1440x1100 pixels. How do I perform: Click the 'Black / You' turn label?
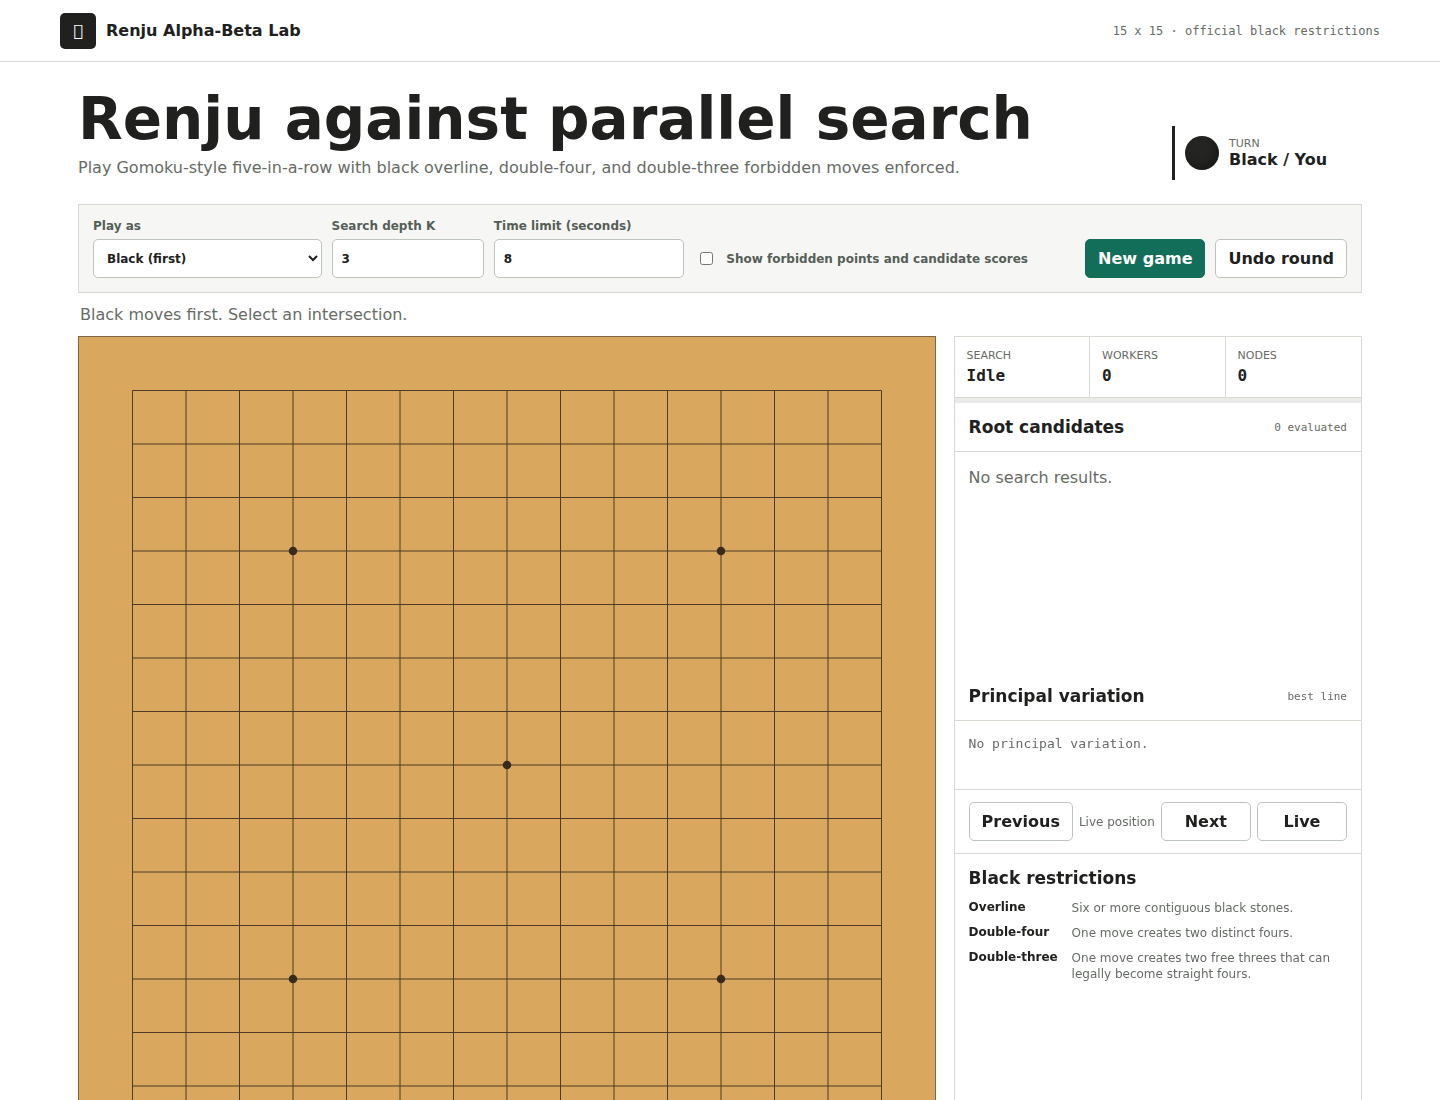coord(1278,159)
